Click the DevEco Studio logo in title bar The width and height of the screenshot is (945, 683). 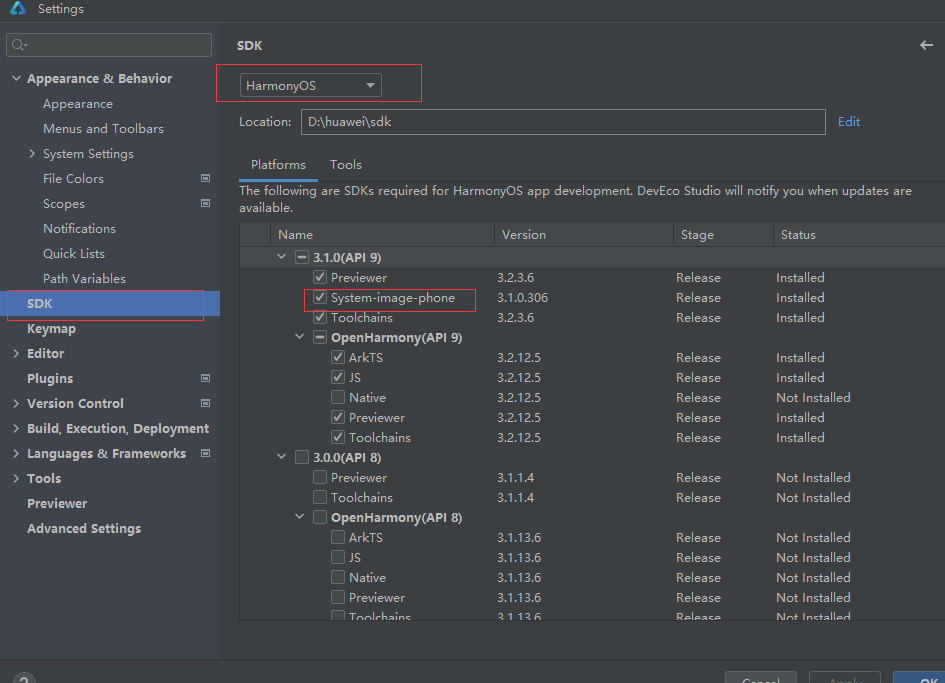pos(16,9)
